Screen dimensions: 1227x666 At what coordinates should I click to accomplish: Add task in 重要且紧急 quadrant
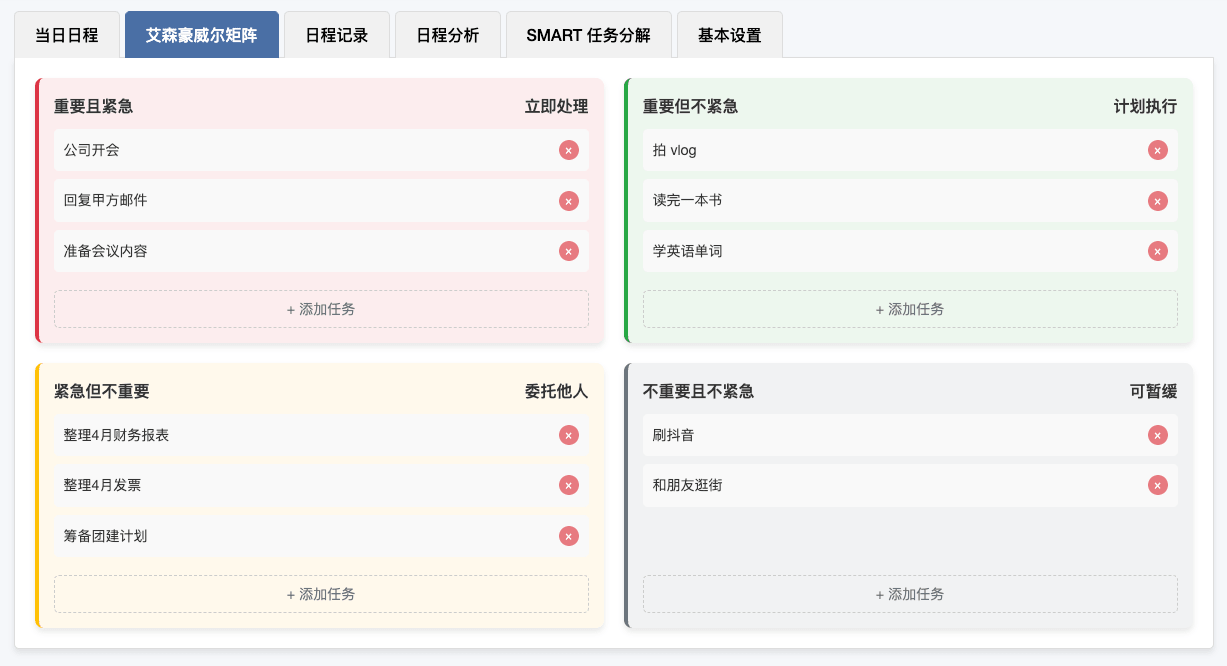pyautogui.click(x=321, y=309)
